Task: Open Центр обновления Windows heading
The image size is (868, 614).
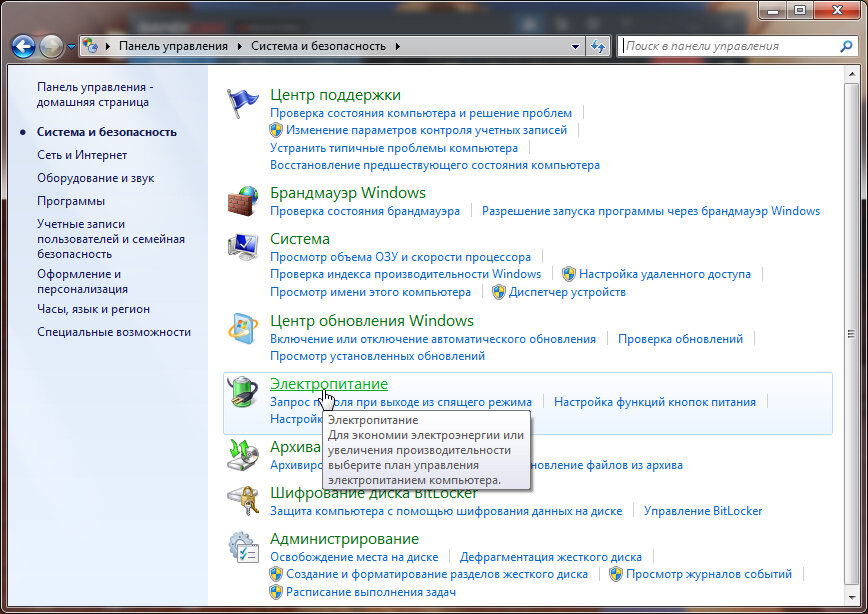Action: pos(371,321)
